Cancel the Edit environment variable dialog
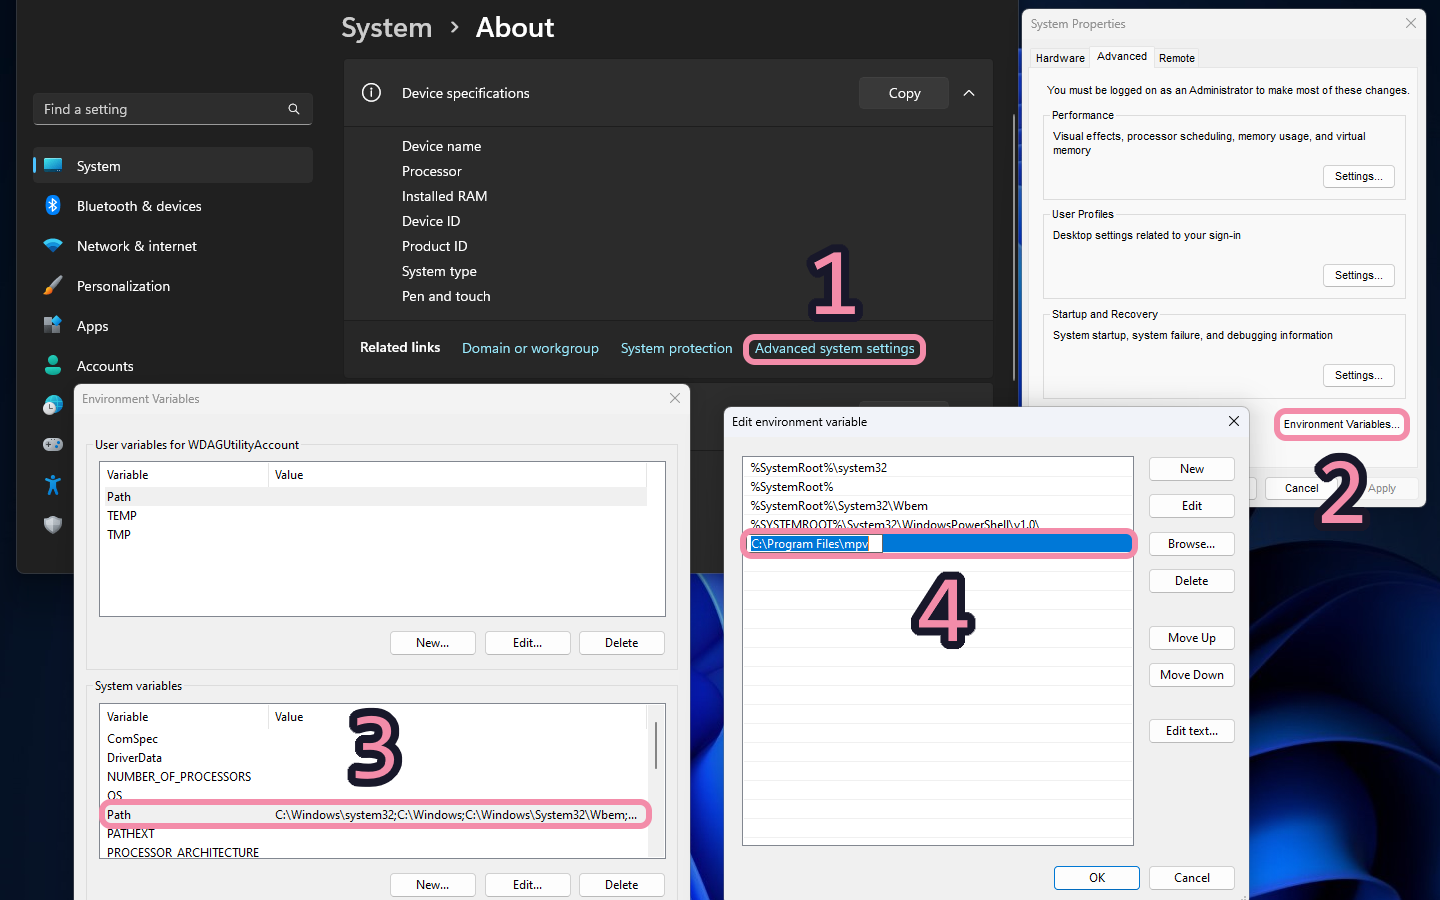The height and width of the screenshot is (900, 1440). 1192,878
